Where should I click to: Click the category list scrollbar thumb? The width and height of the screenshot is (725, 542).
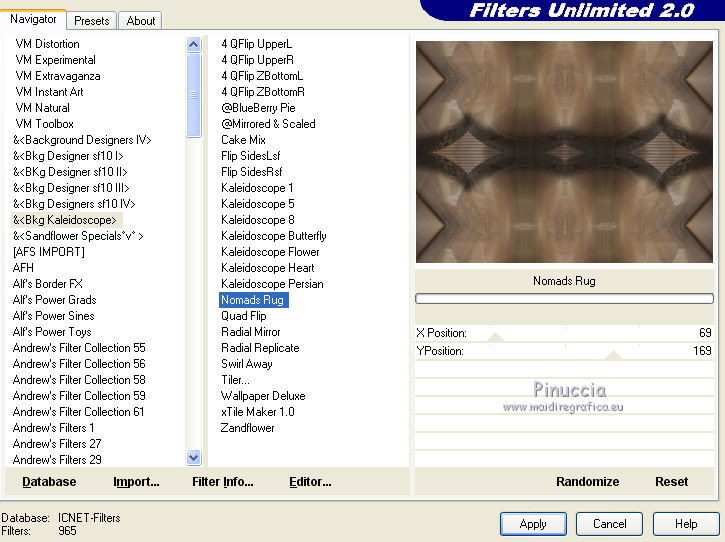tap(193, 95)
